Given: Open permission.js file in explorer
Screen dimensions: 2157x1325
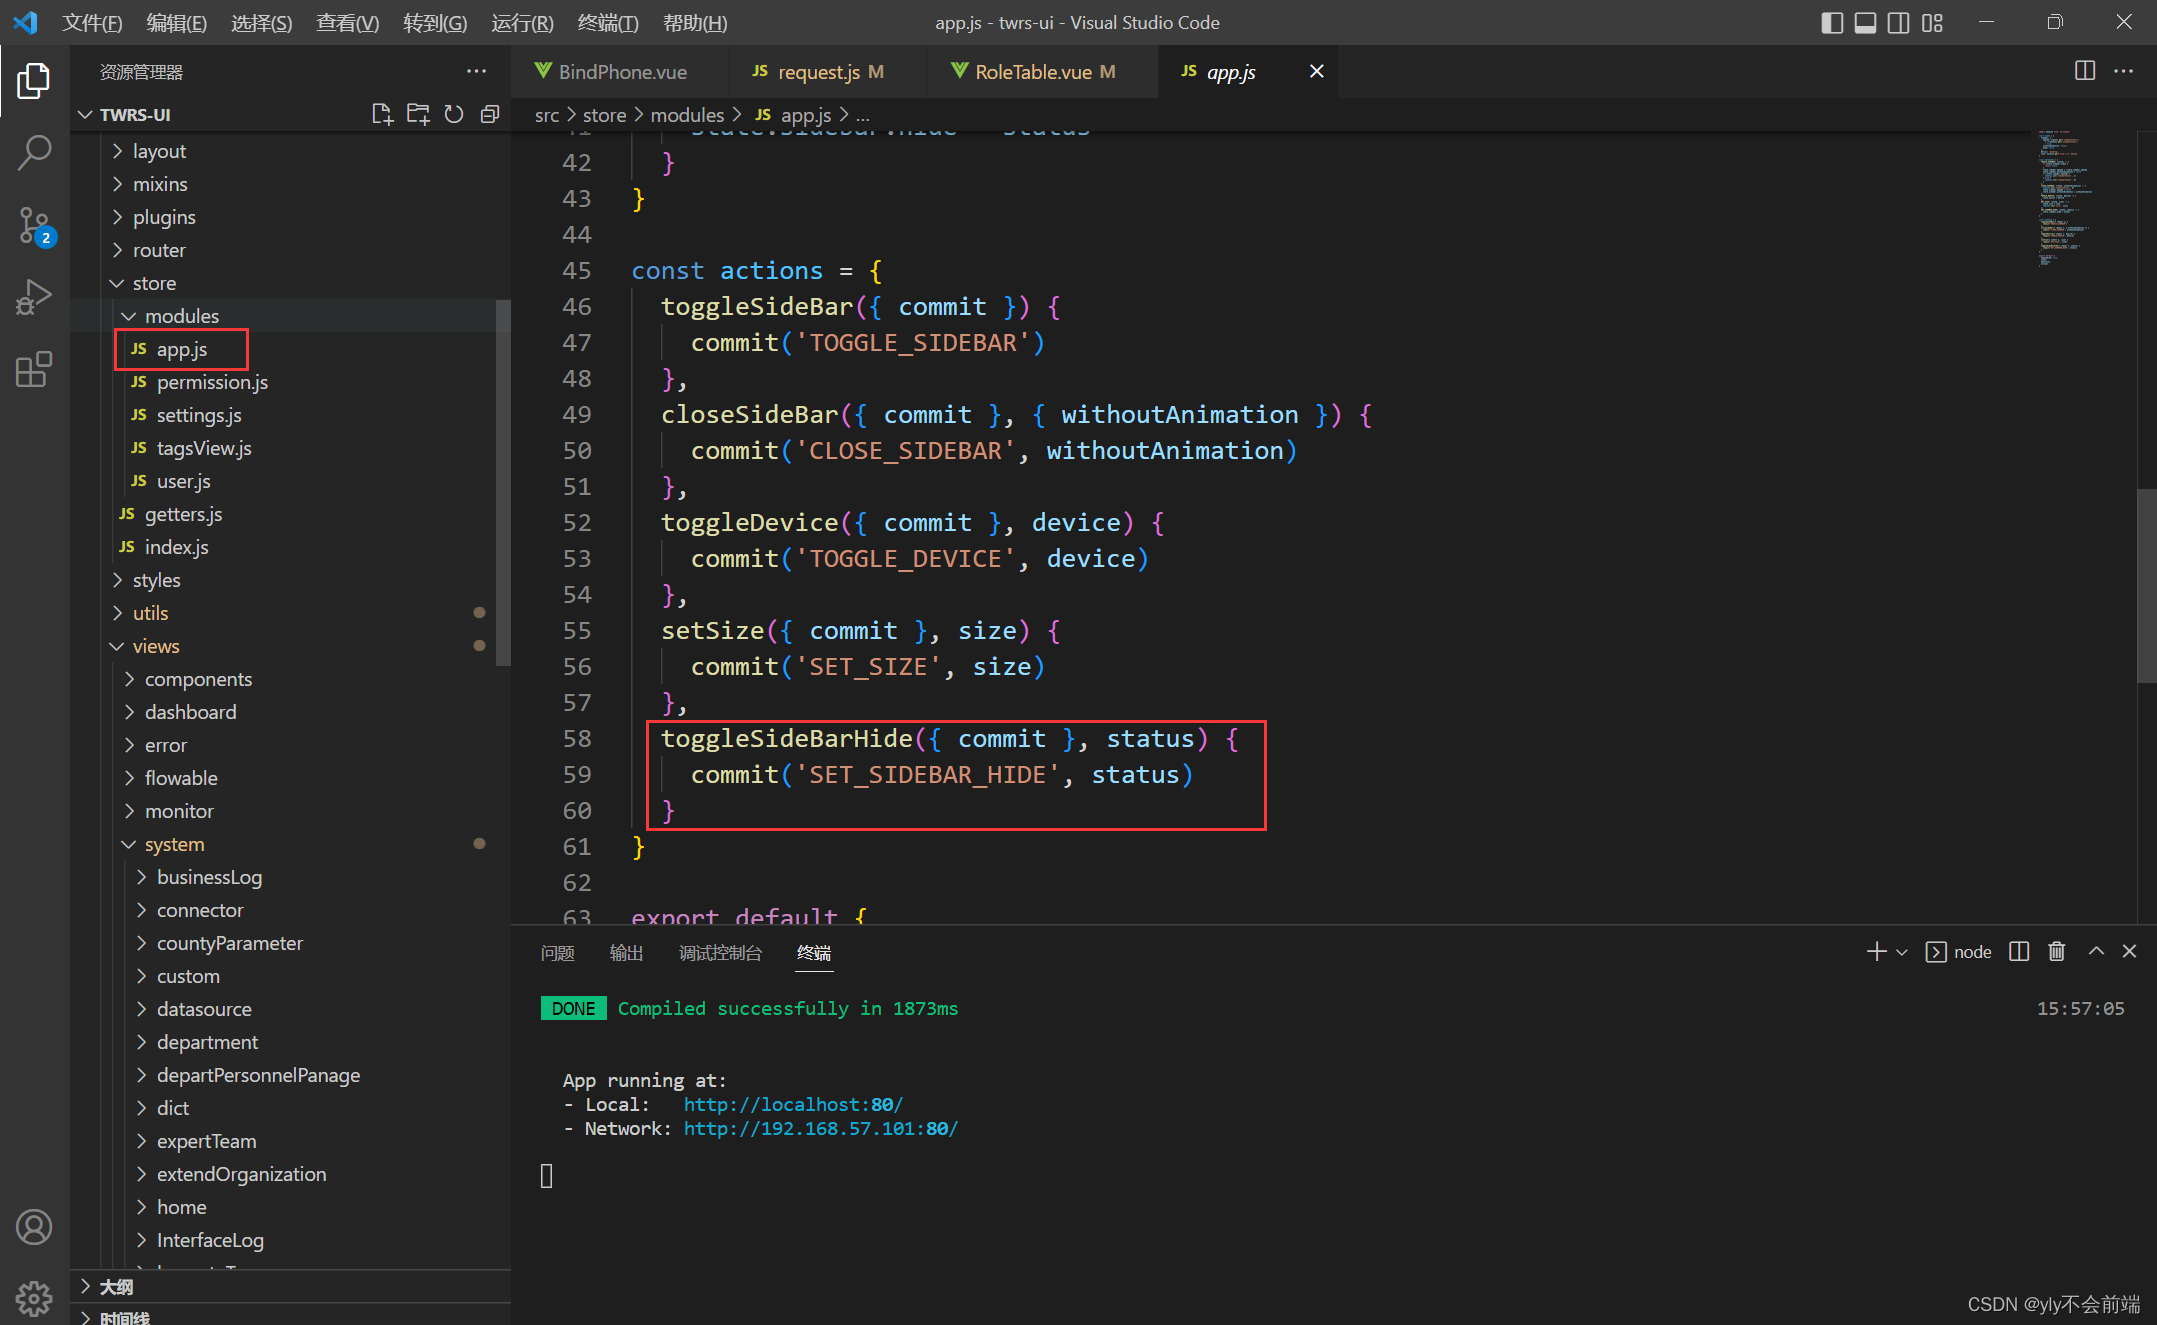Looking at the screenshot, I should [212, 382].
